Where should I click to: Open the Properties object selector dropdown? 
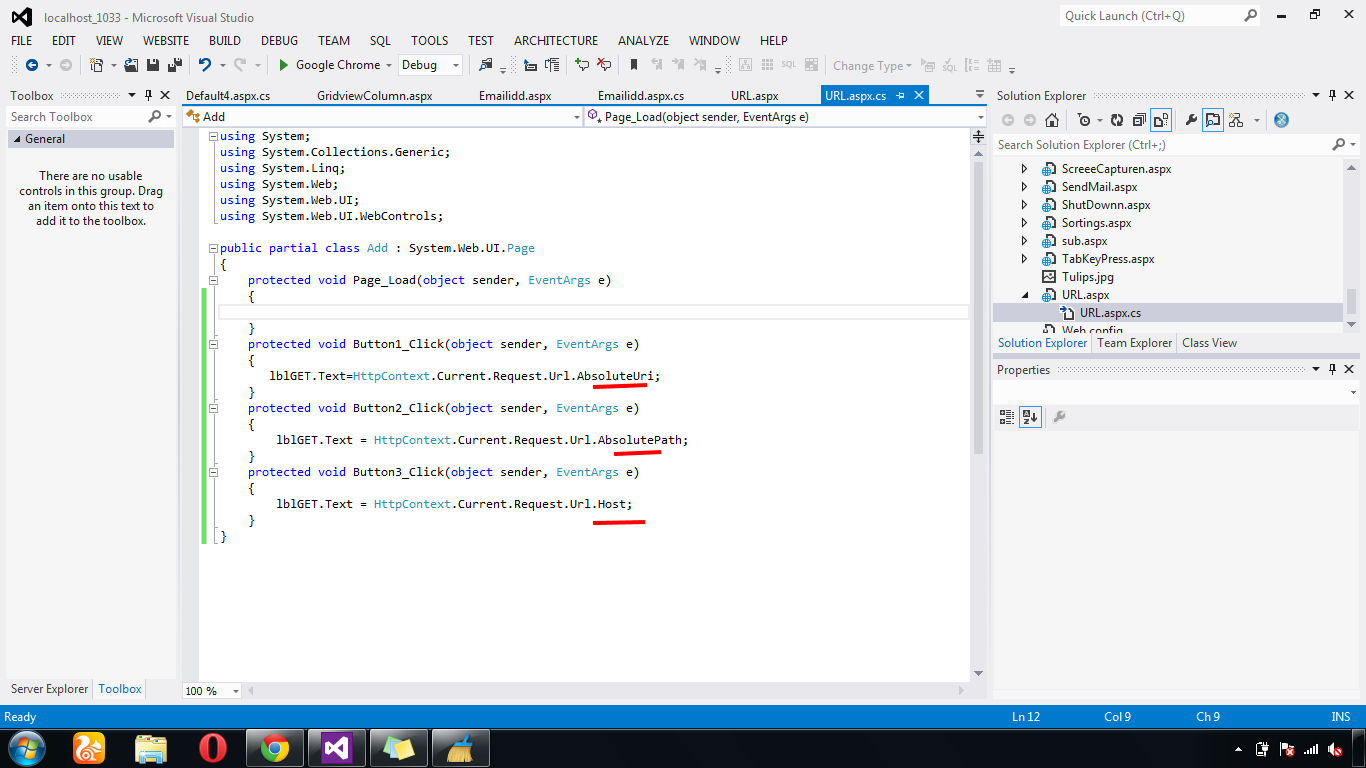pos(1352,394)
